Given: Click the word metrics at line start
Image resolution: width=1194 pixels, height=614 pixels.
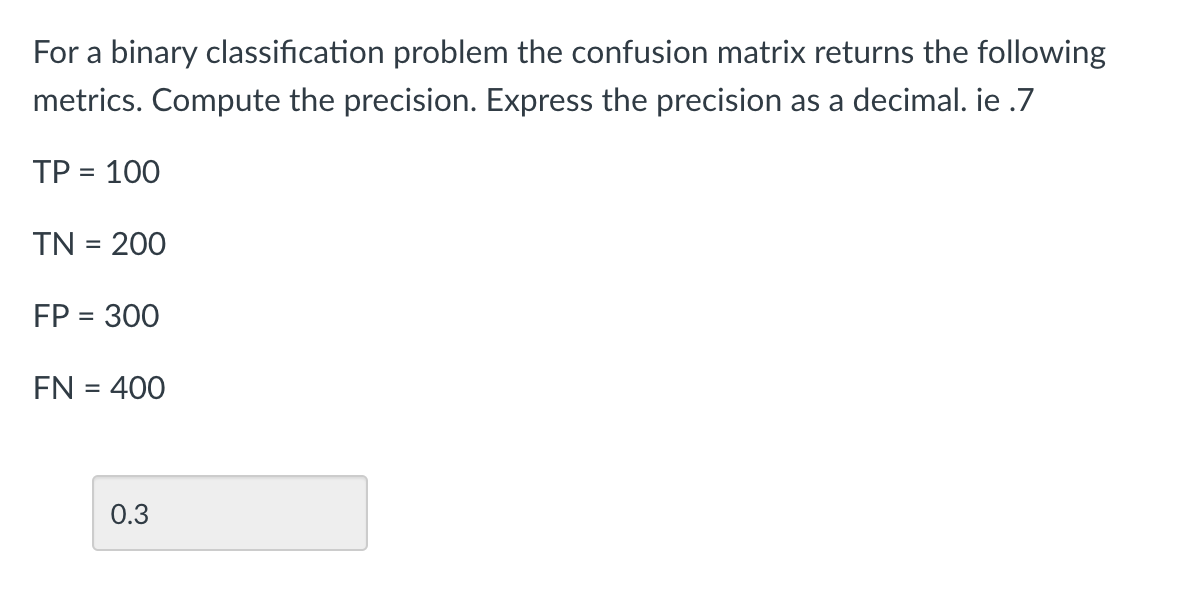Looking at the screenshot, I should point(84,99).
